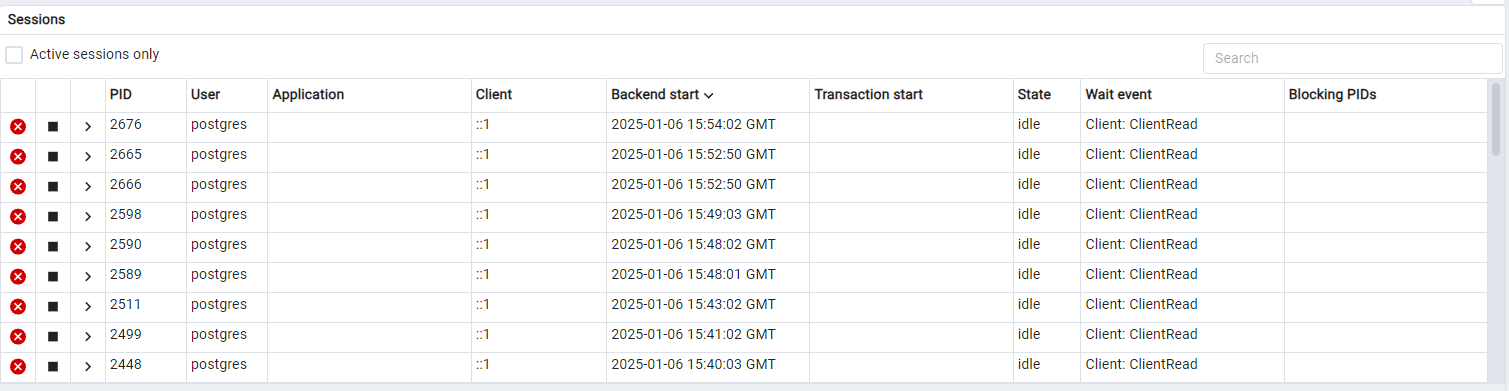Click the Wait event column header
The width and height of the screenshot is (1509, 391).
pyautogui.click(x=1118, y=95)
